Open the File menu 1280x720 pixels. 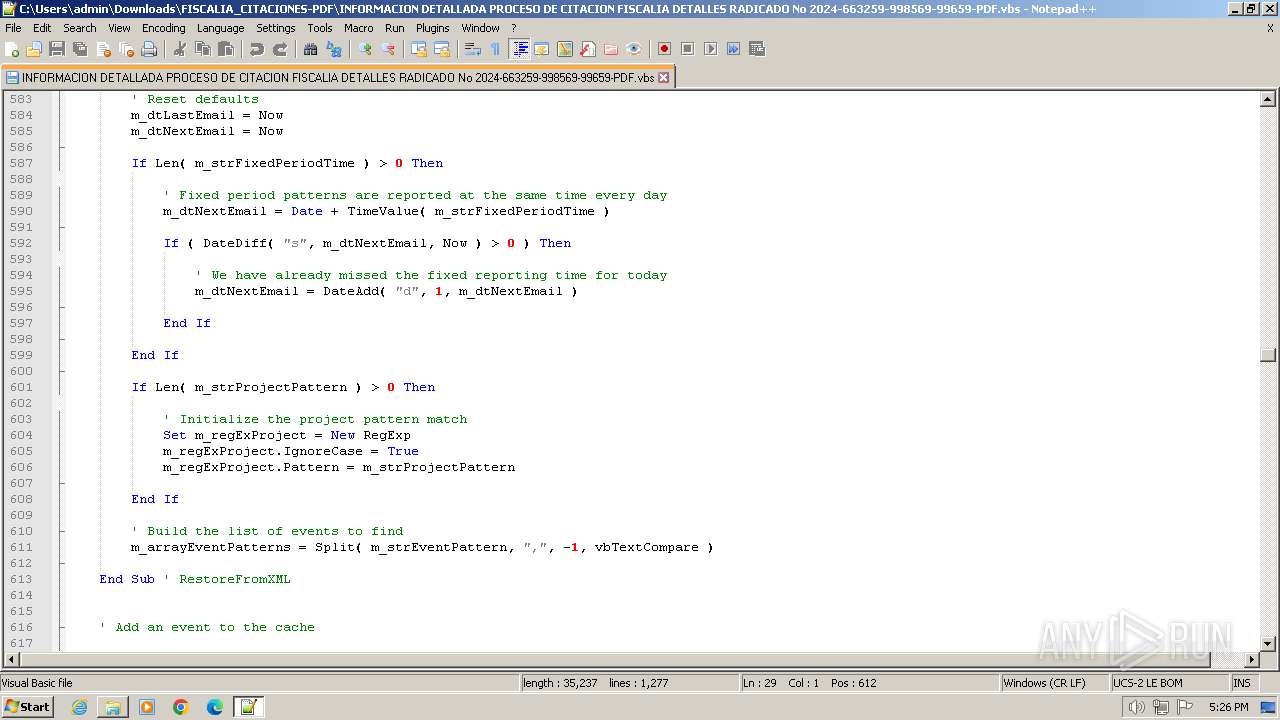coord(13,28)
